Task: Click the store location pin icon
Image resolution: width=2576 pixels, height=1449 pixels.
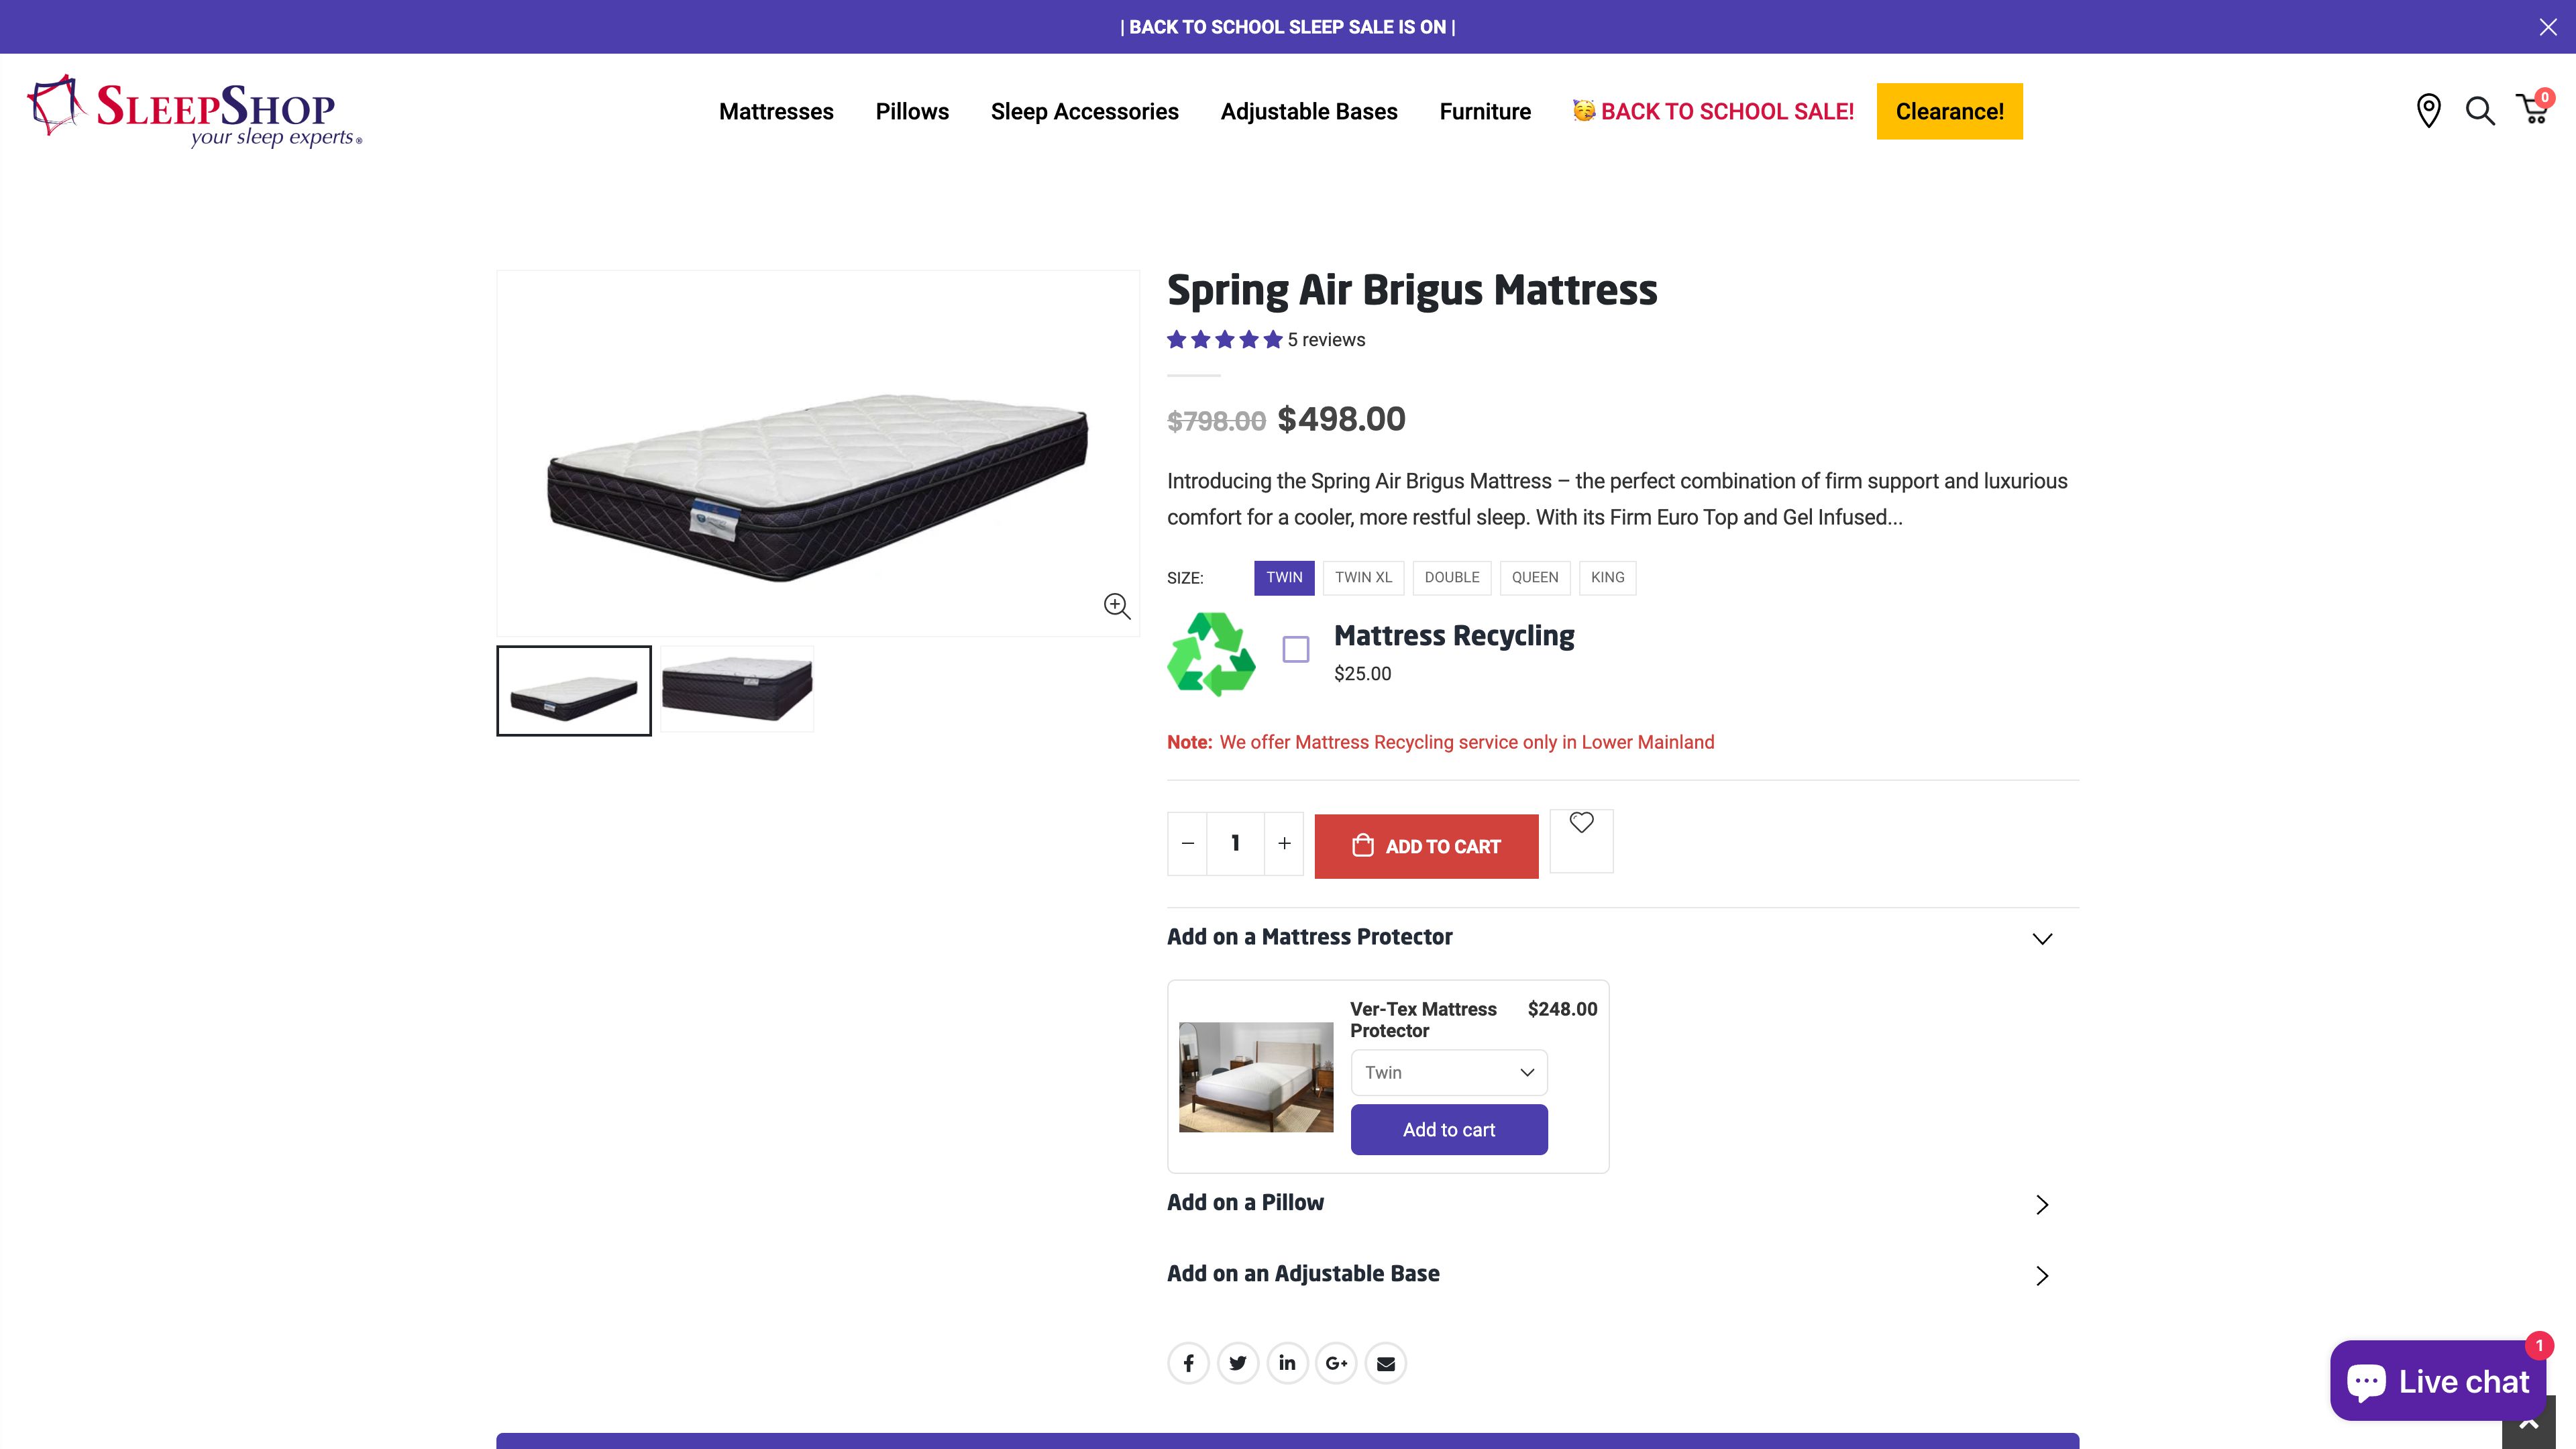Action: click(2428, 111)
